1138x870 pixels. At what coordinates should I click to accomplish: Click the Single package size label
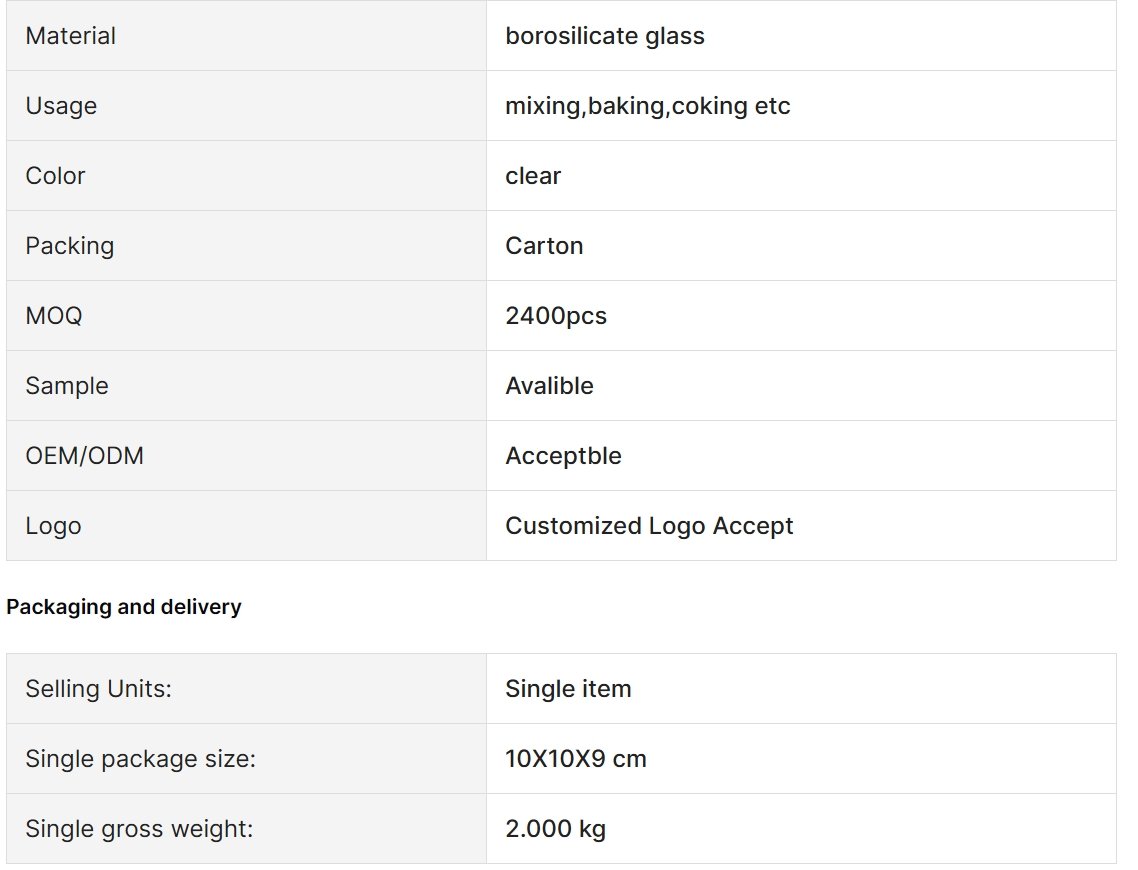tap(141, 758)
